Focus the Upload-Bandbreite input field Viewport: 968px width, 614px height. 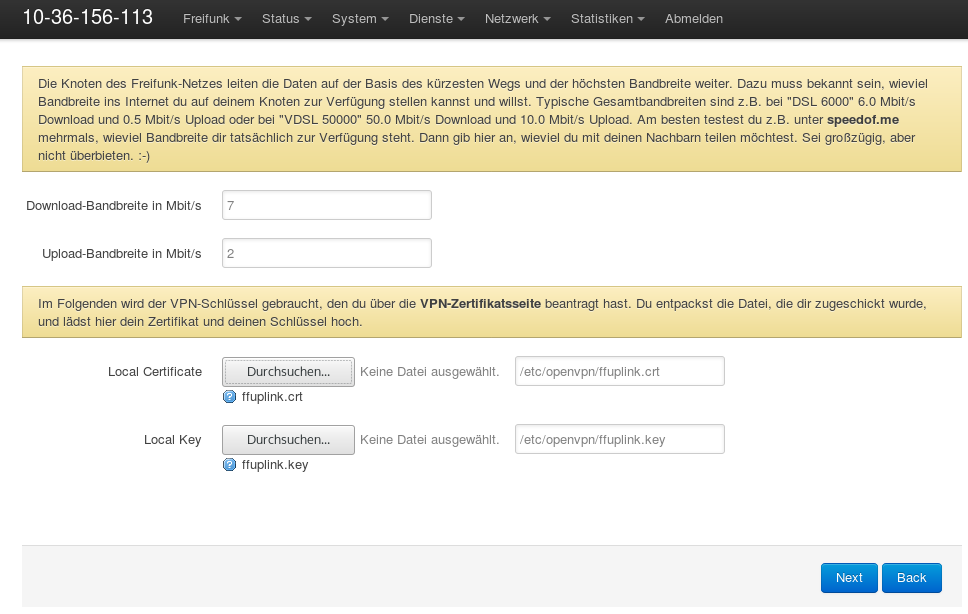click(326, 254)
